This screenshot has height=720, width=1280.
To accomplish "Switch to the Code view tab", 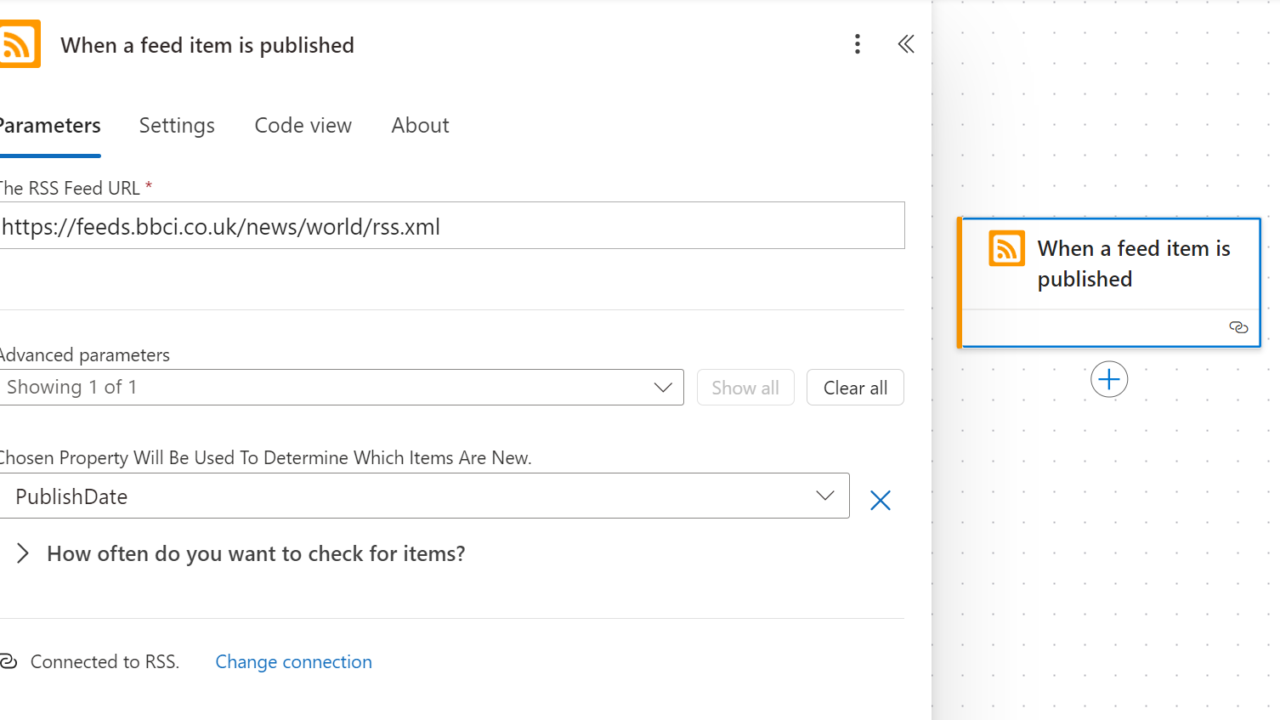I will tap(303, 125).
